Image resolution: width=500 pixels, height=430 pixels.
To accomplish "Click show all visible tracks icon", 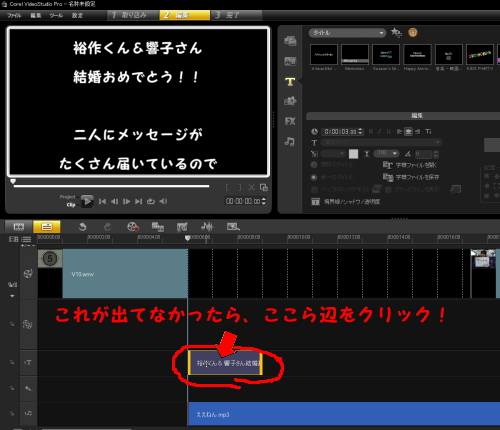I will 13,239.
